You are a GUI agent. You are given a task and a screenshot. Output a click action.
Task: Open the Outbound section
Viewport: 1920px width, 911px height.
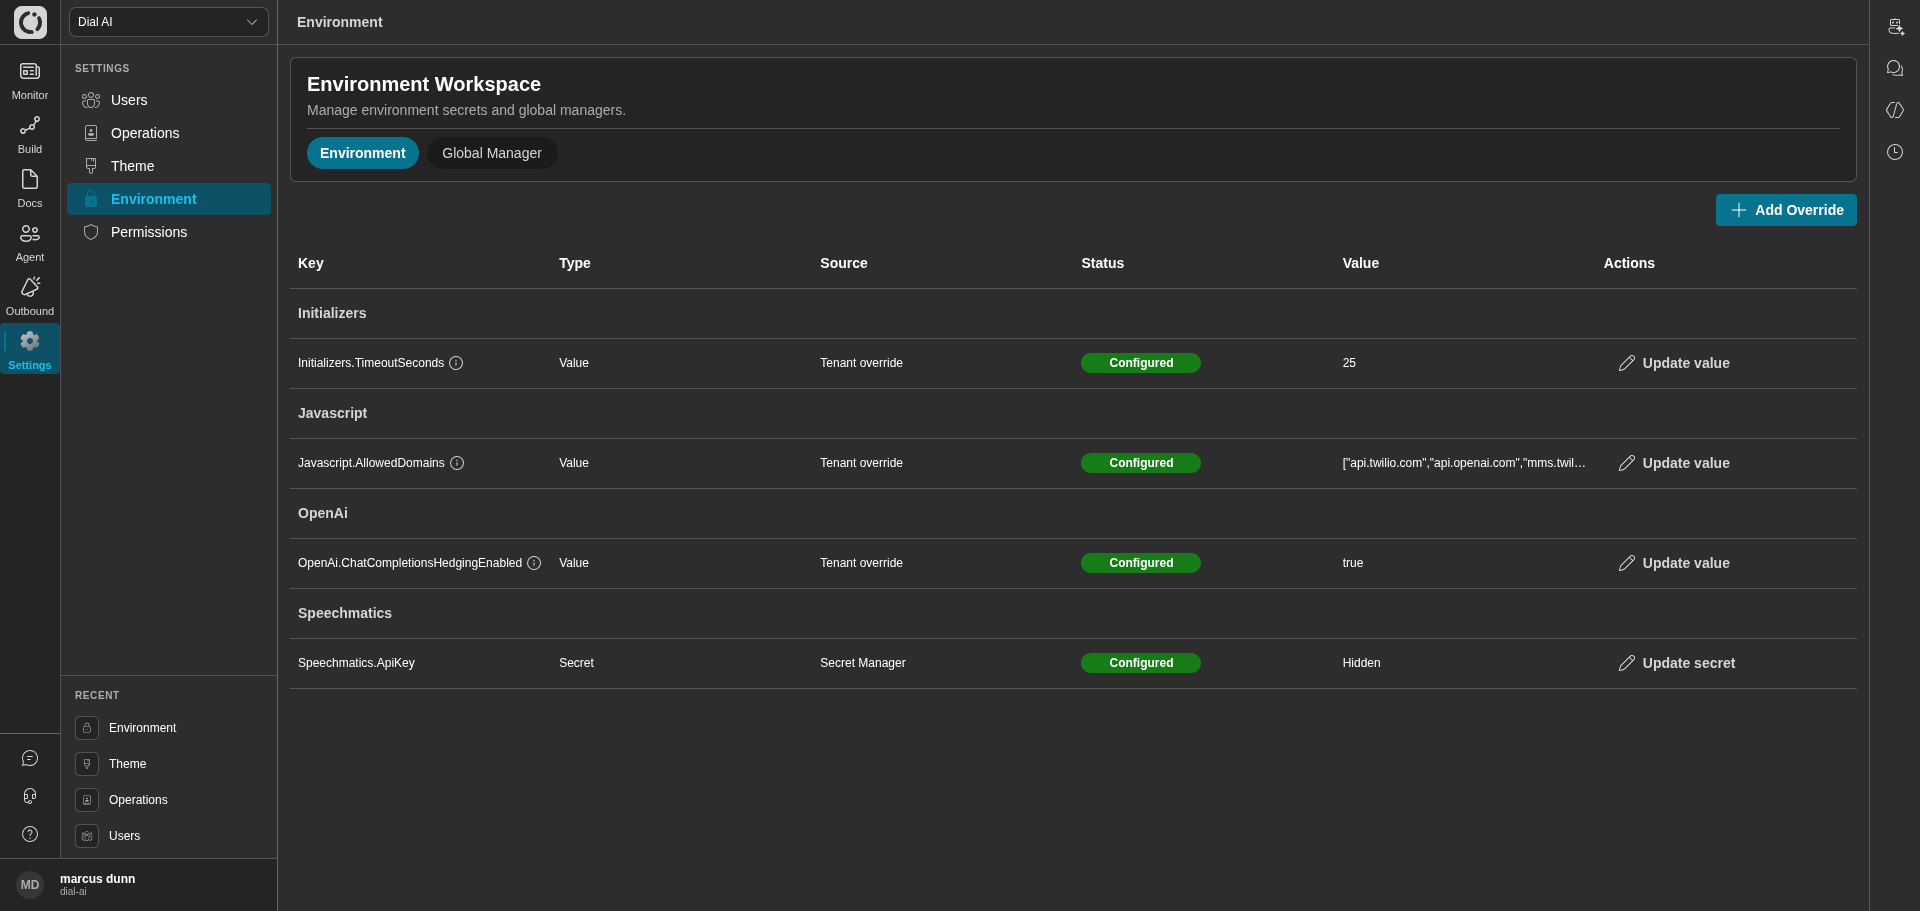(x=30, y=297)
